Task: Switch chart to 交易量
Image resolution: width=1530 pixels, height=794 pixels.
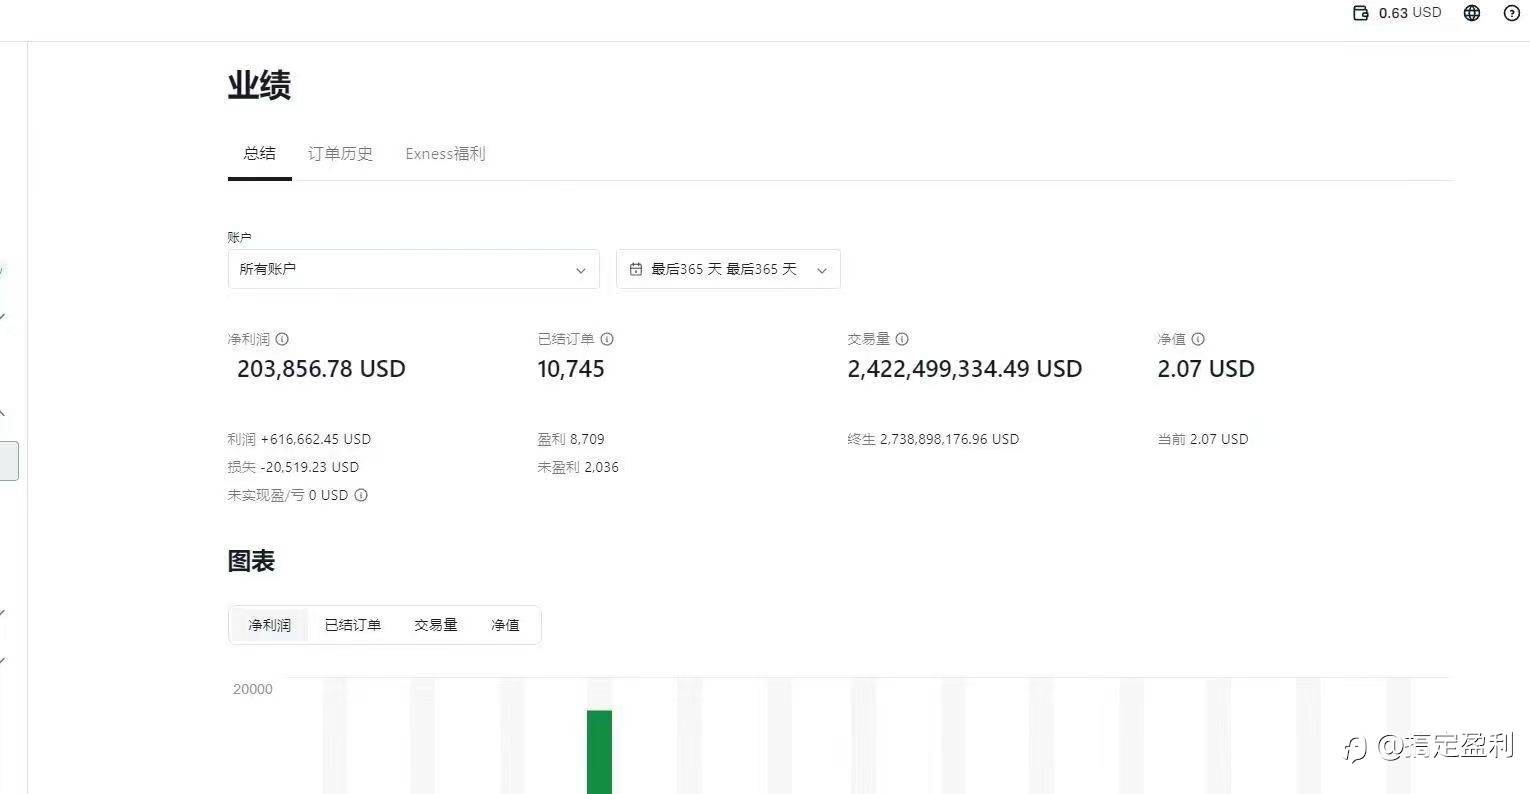Action: 435,625
